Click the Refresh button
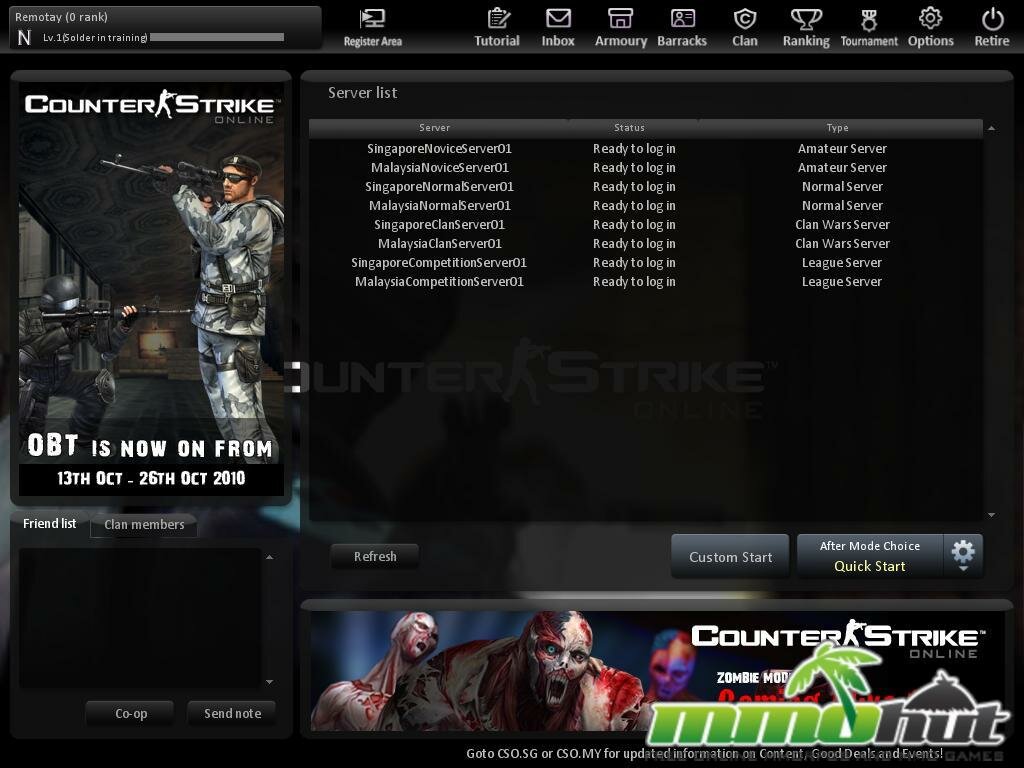This screenshot has width=1024, height=768. click(x=375, y=556)
